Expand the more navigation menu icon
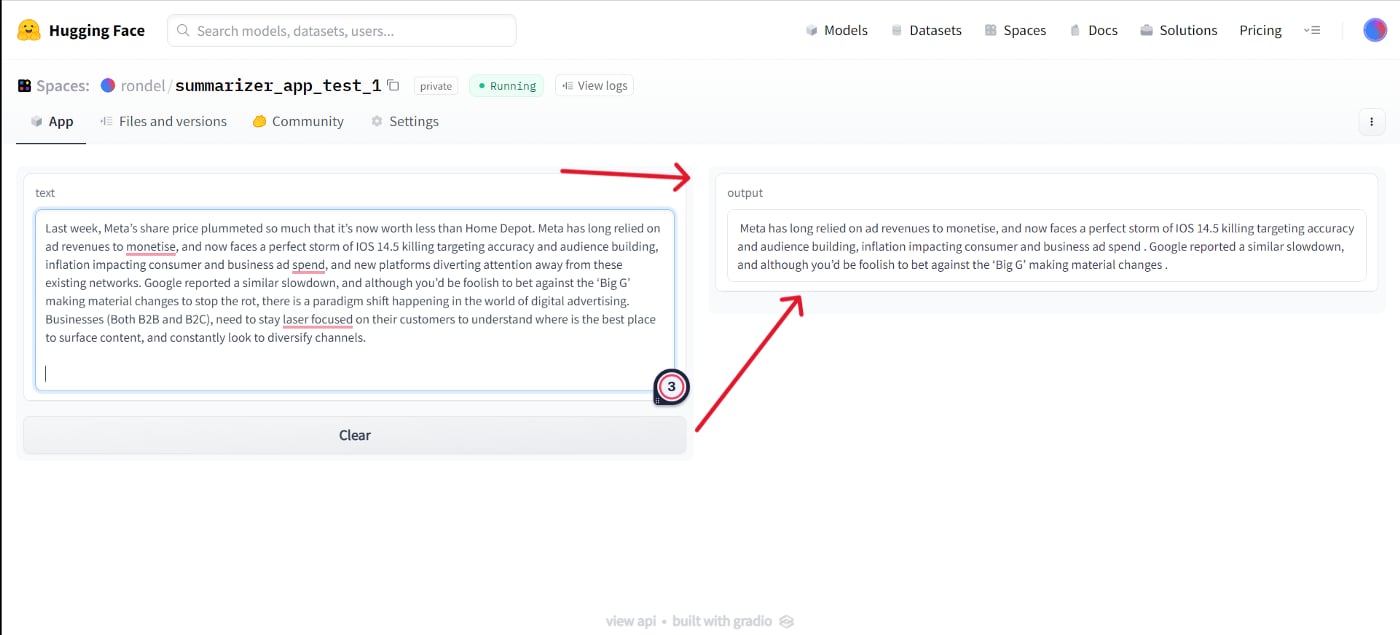Viewport: 1400px width, 635px height. (1312, 30)
